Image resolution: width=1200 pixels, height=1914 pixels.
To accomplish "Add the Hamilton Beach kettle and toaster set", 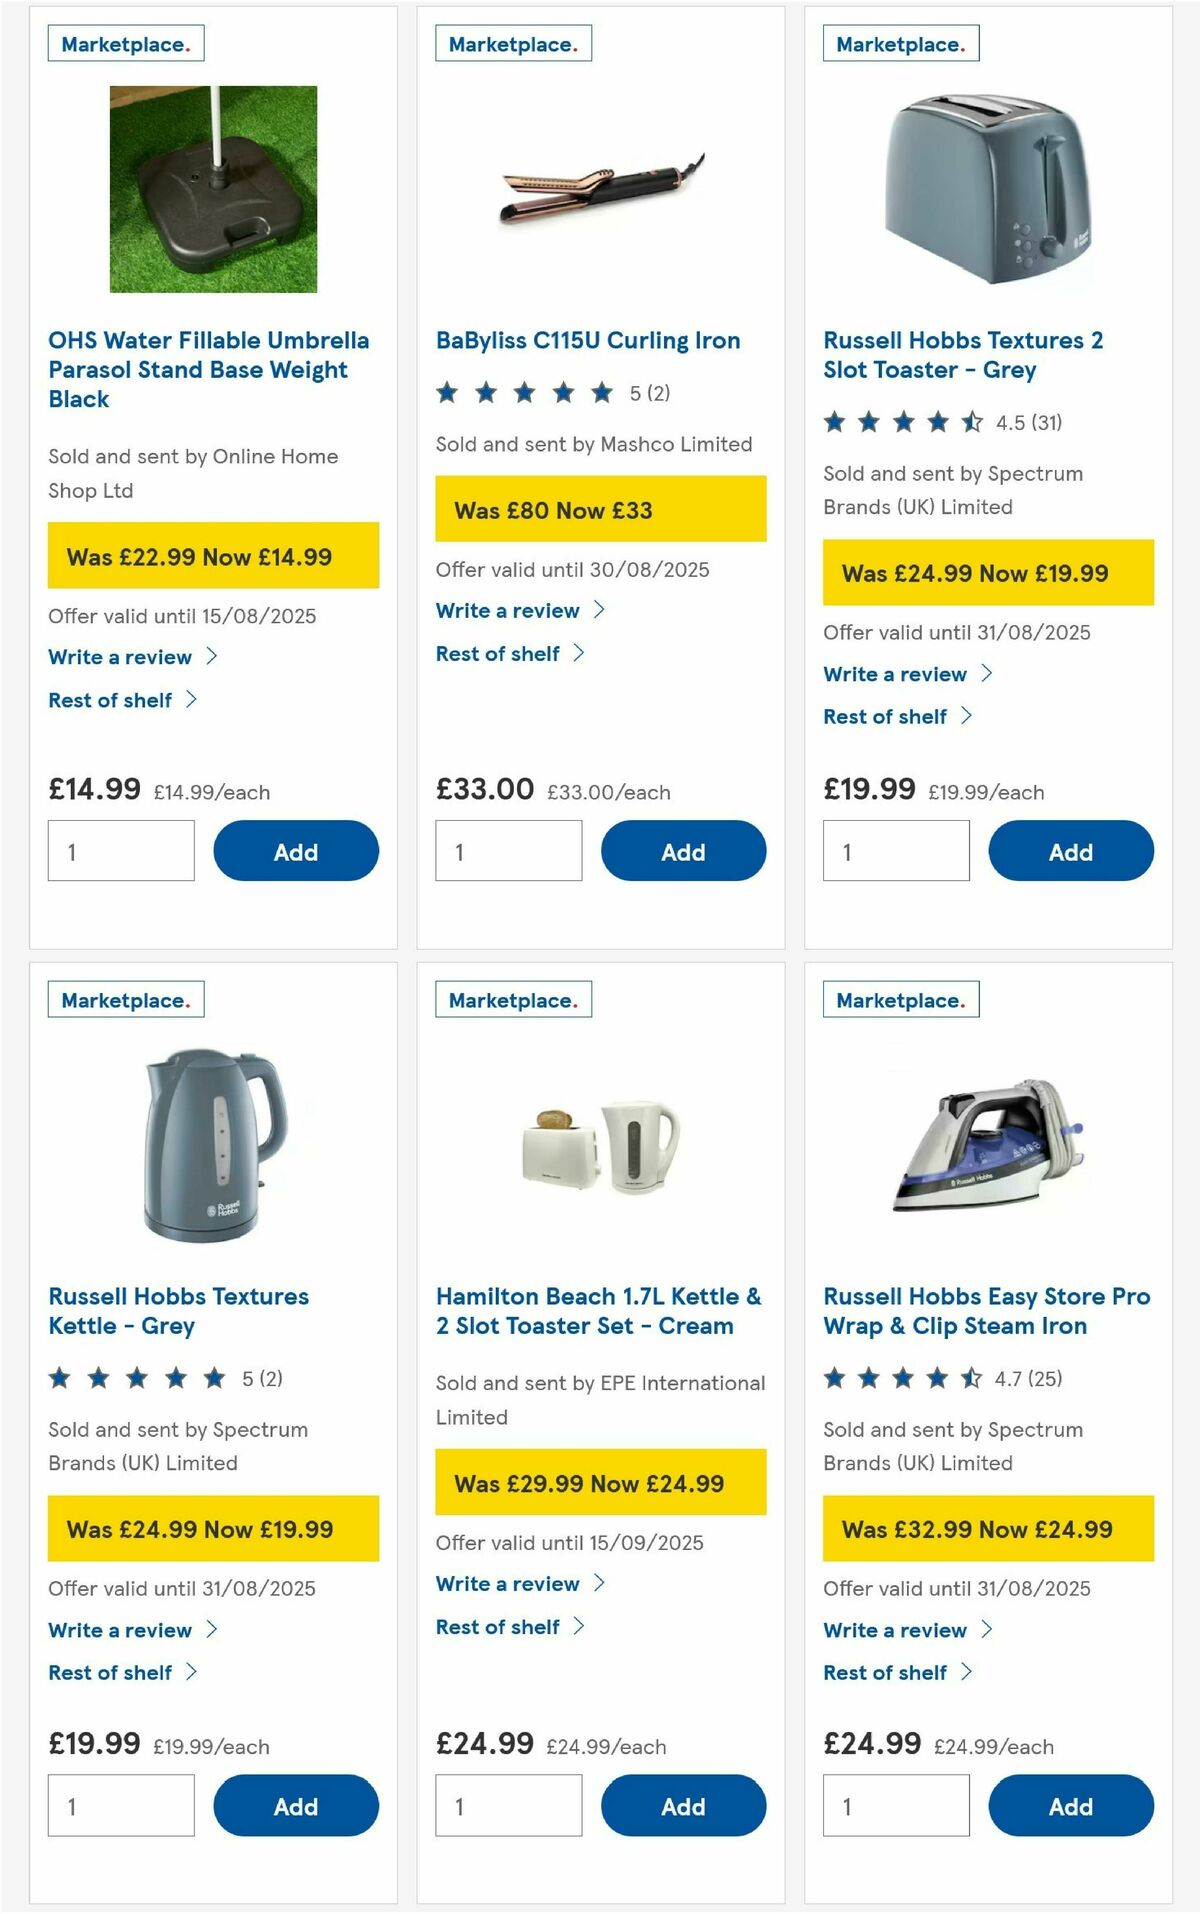I will coord(683,1806).
